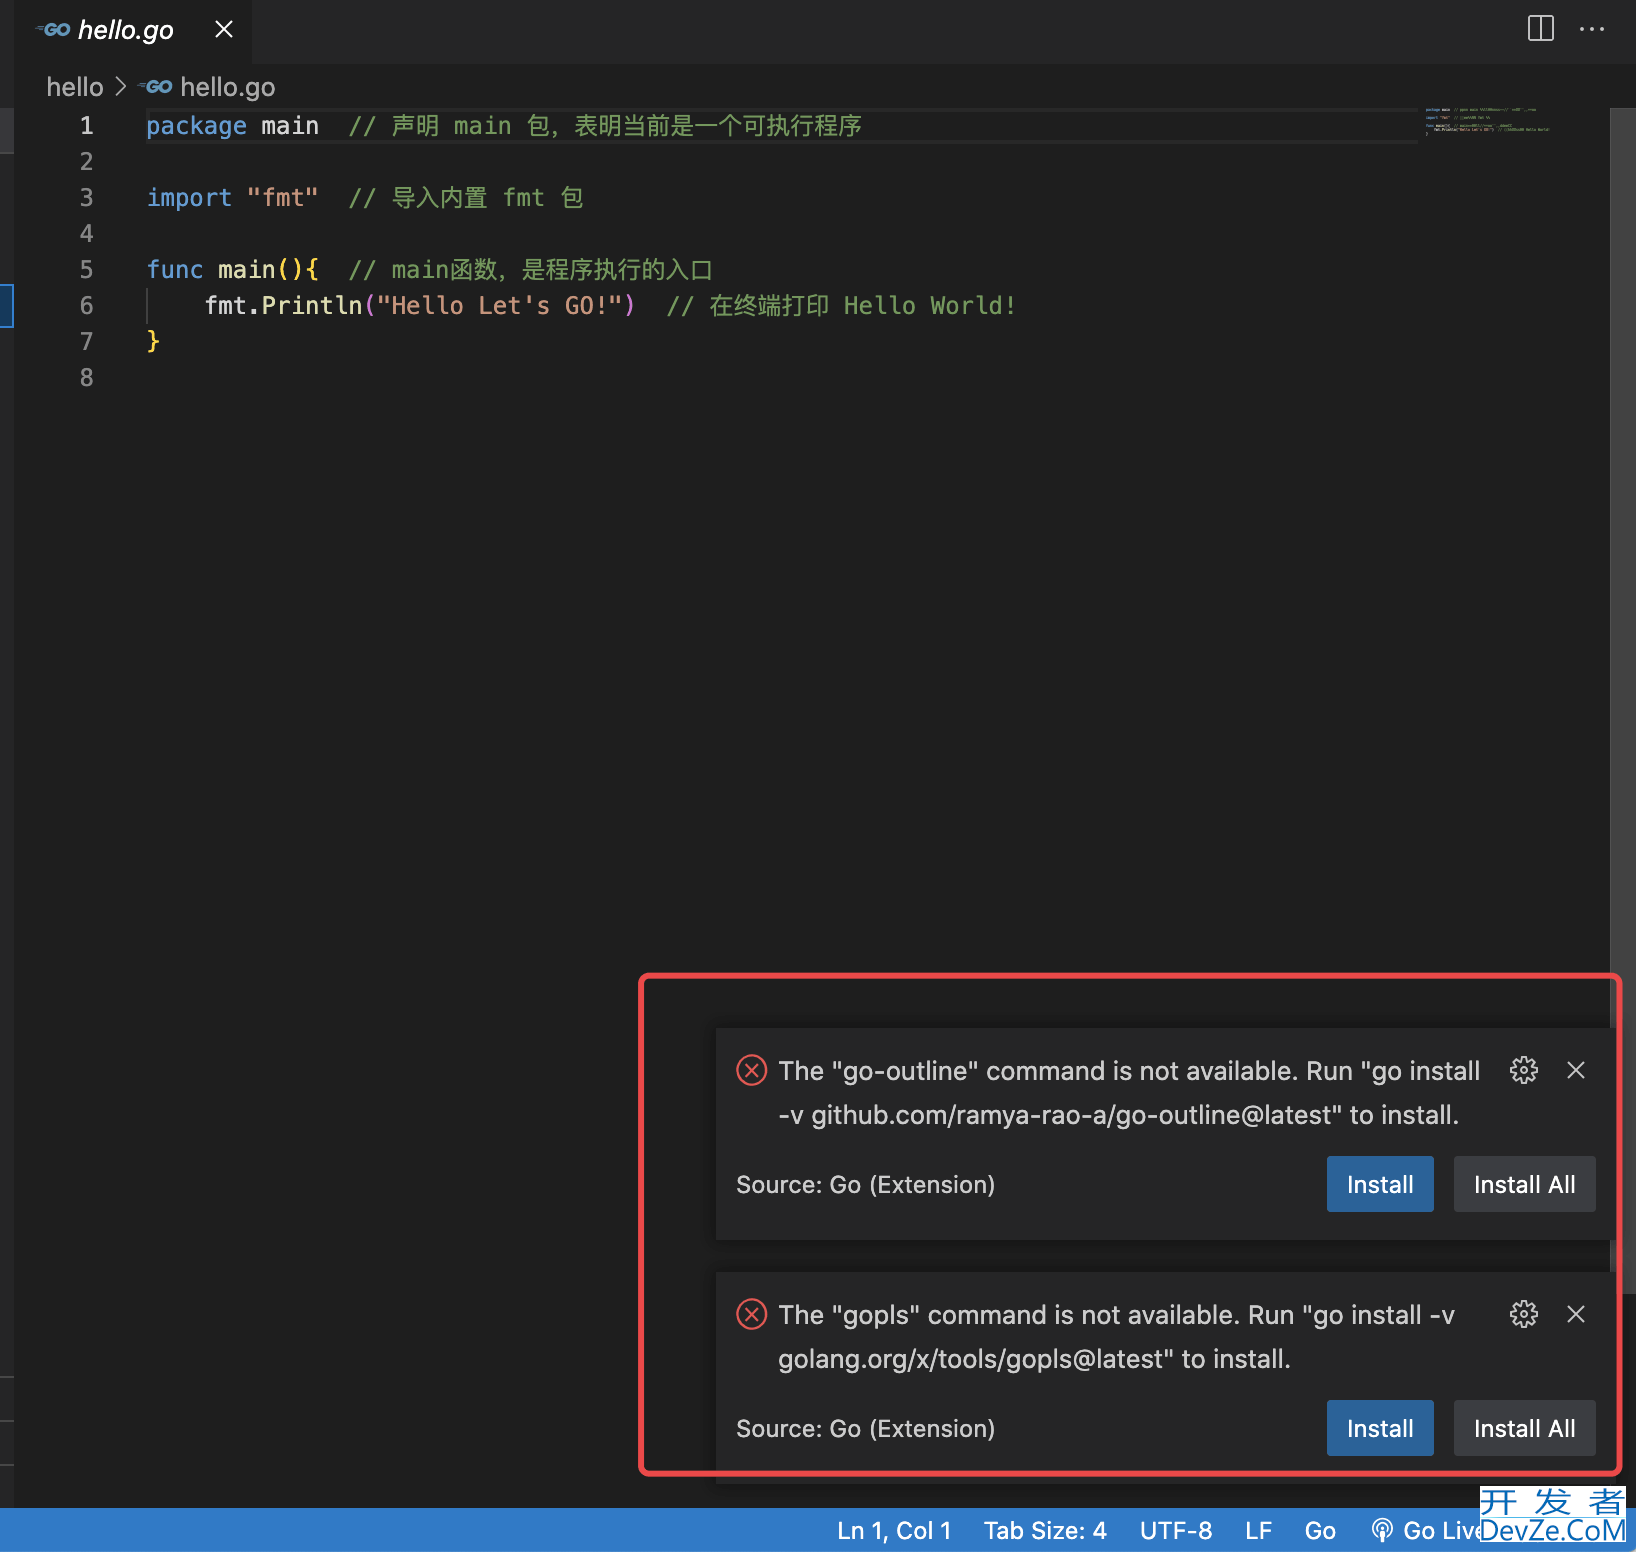1636x1552 pixels.
Task: Dismiss the gopls error notification
Action: point(1576,1314)
